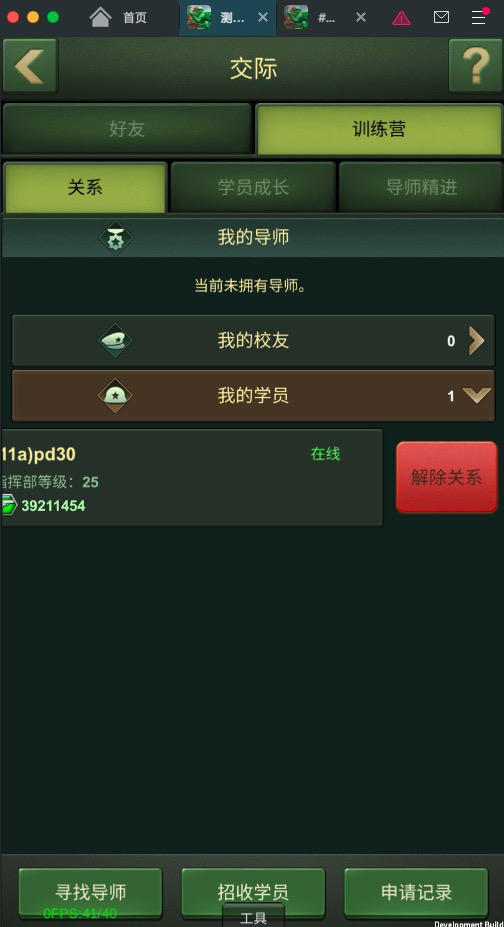Open the red warning triangle icon
Viewport: 504px width, 927px height.
(401, 18)
